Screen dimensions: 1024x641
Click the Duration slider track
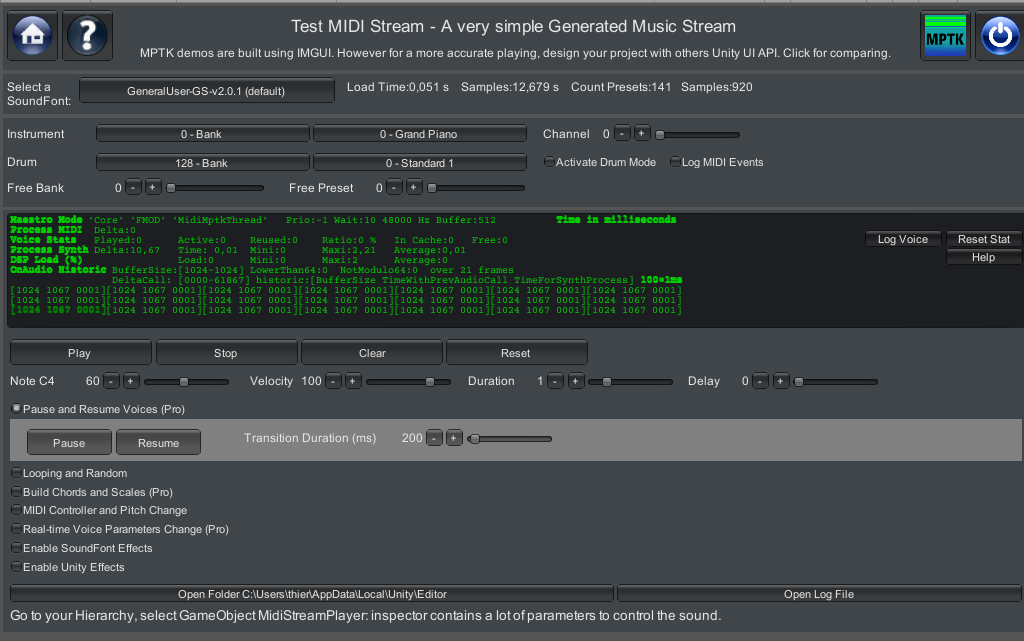pyautogui.click(x=630, y=381)
